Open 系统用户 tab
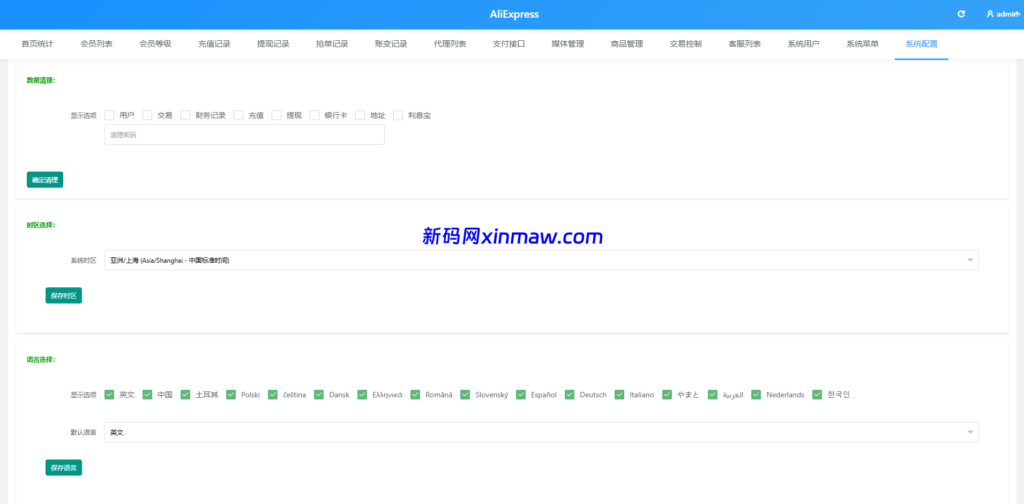1024x504 pixels. 803,44
